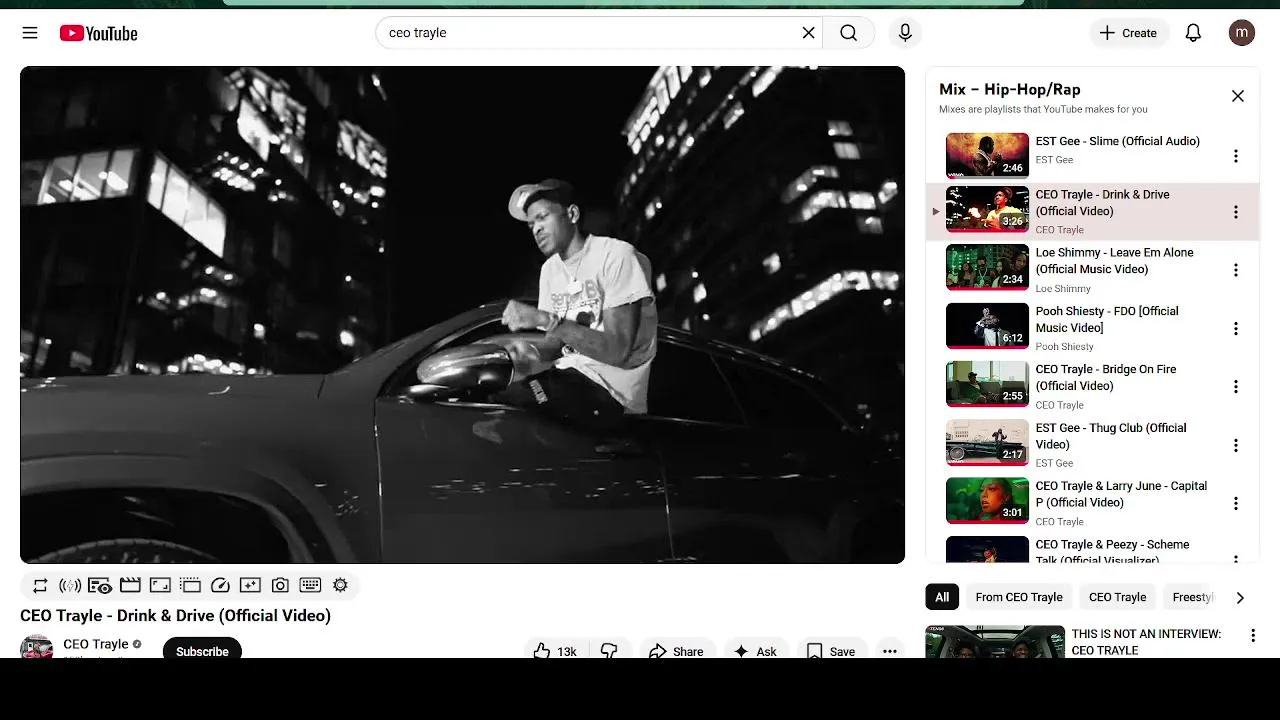Open "Pooh Shiesty - FDO" title link
This screenshot has width=1280, height=720.
click(x=1107, y=319)
